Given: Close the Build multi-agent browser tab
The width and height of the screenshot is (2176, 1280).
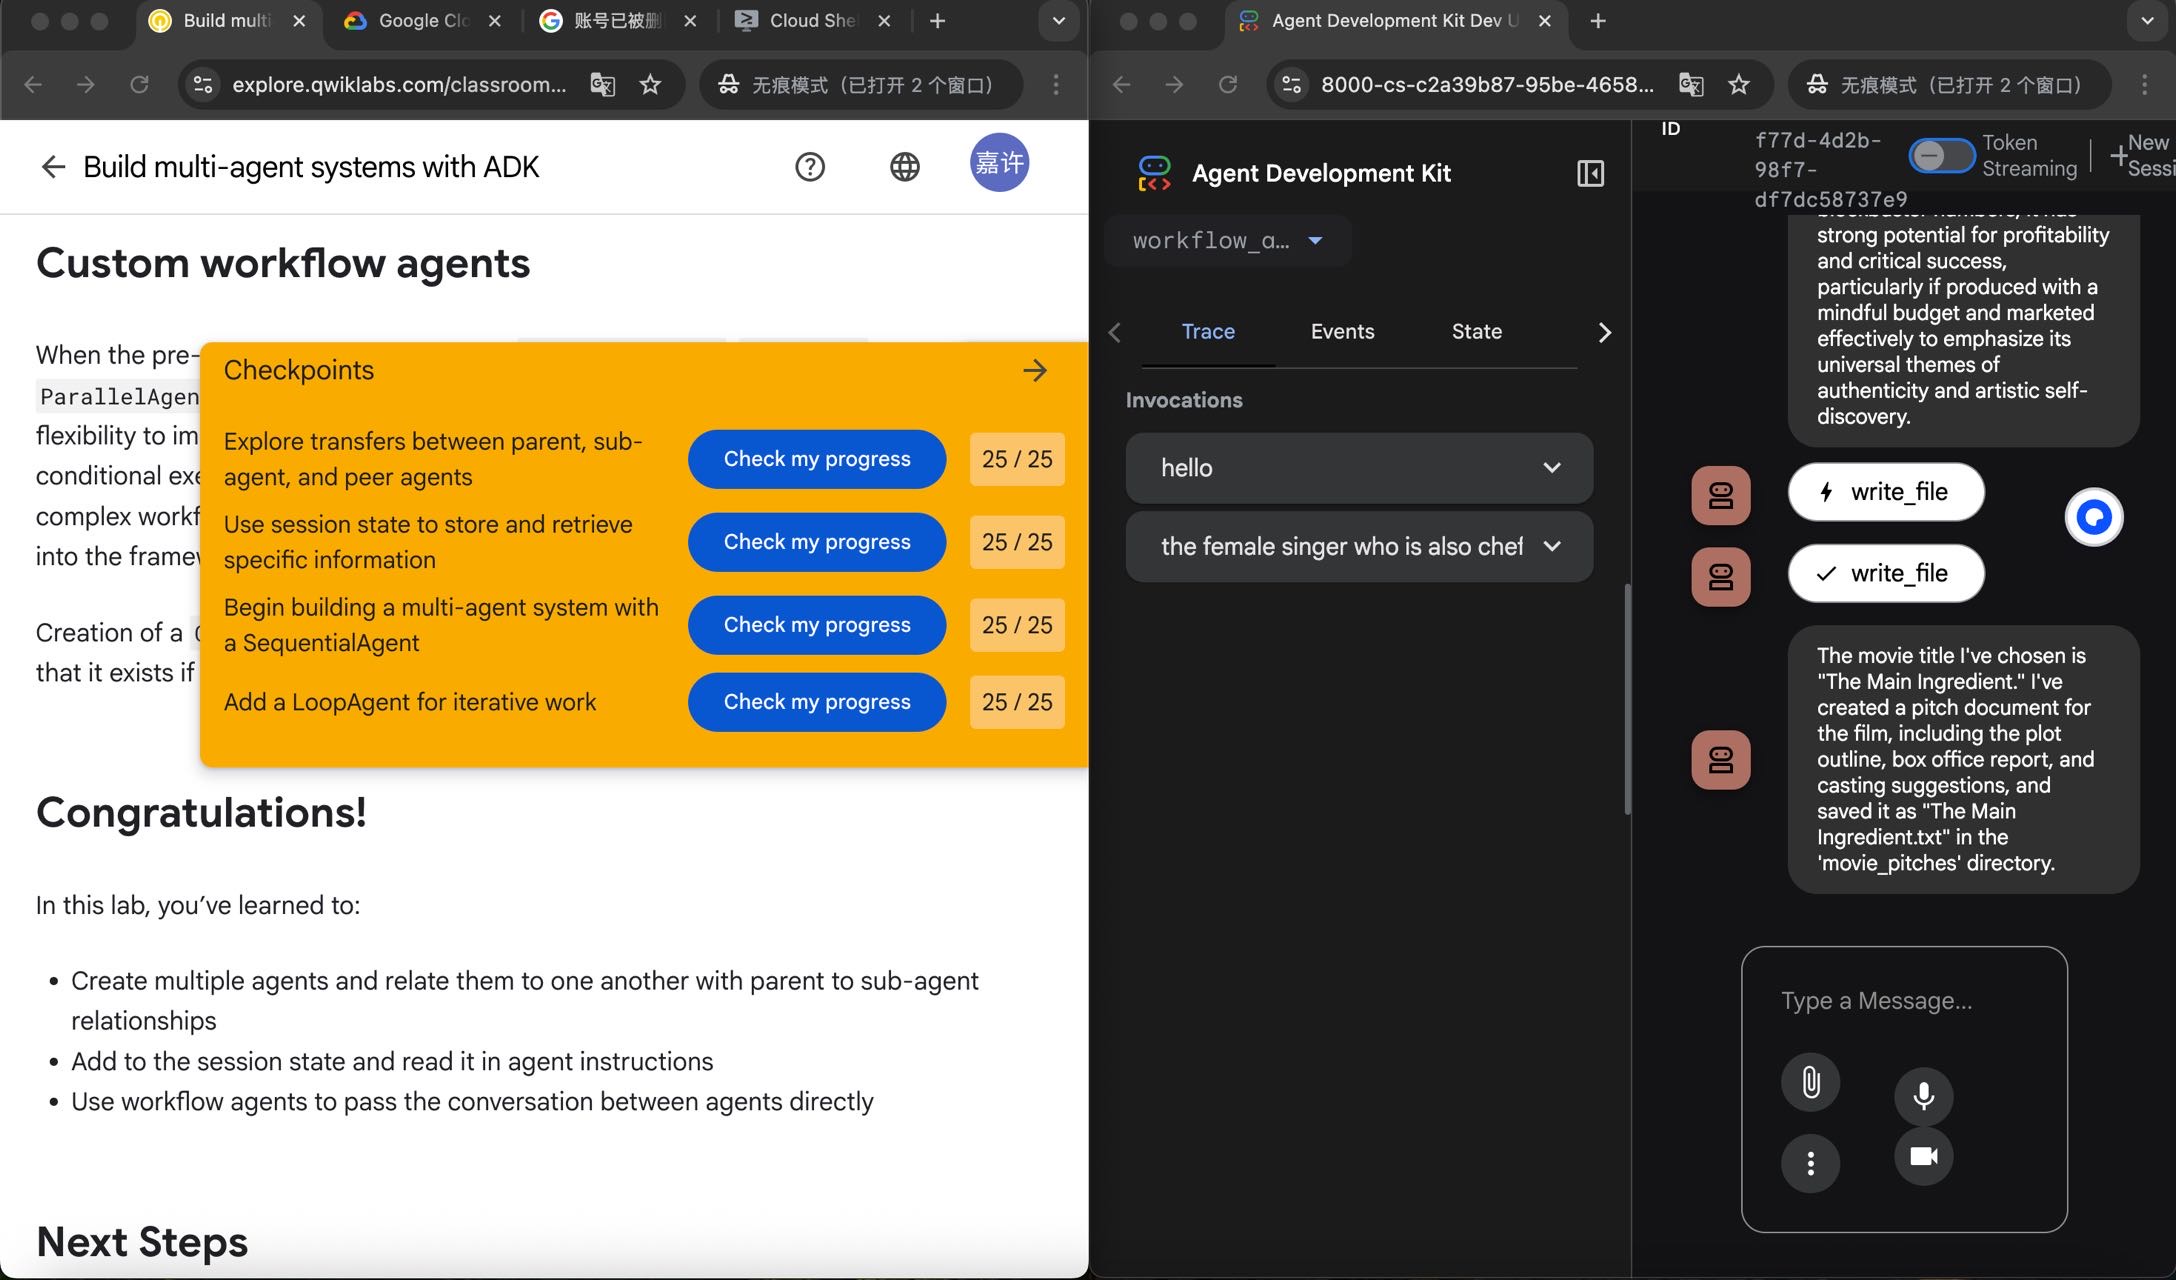Looking at the screenshot, I should pos(299,21).
